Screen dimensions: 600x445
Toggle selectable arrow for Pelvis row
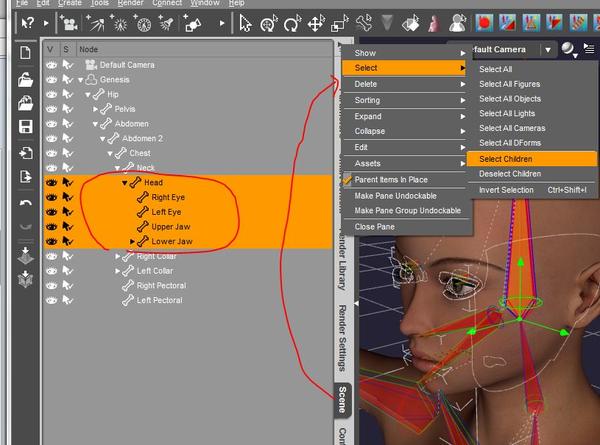click(x=68, y=109)
